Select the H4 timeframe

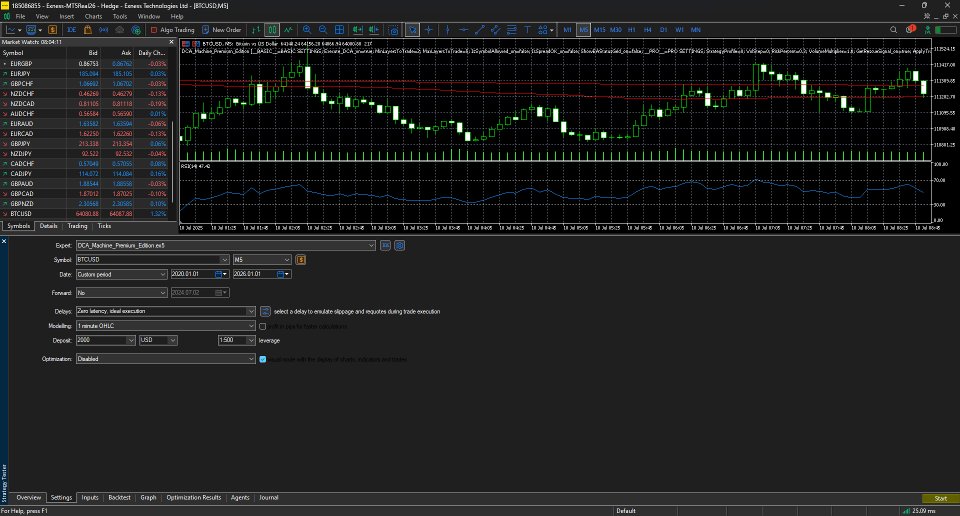click(x=648, y=29)
